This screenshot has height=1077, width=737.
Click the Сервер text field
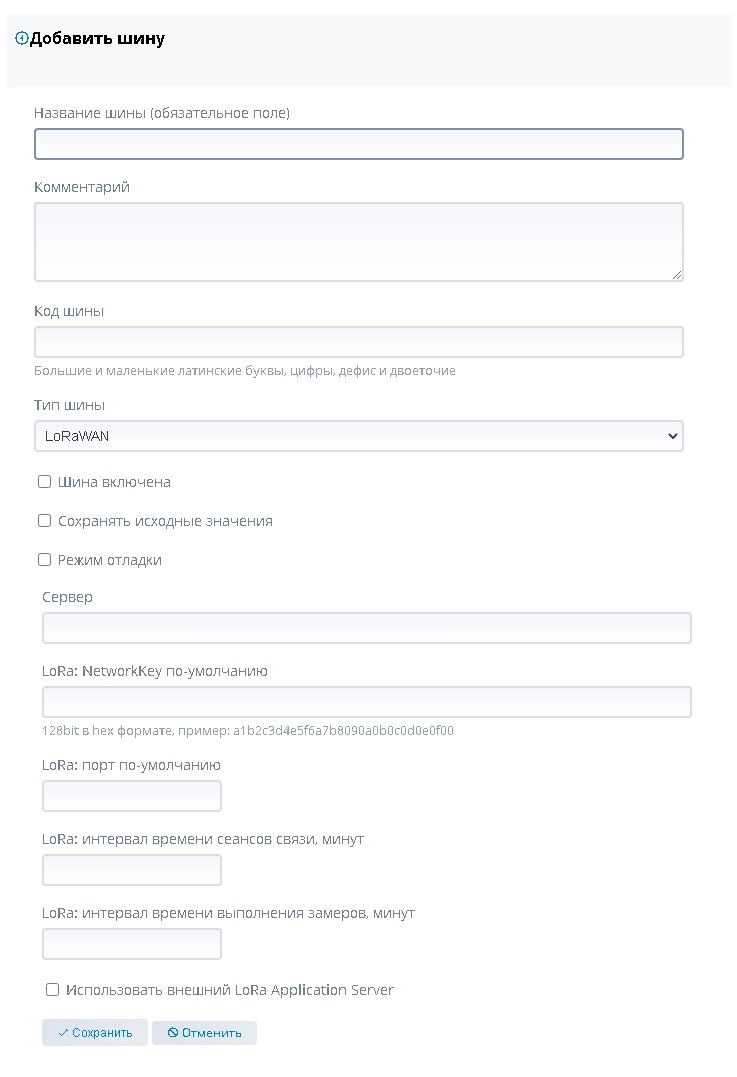366,628
